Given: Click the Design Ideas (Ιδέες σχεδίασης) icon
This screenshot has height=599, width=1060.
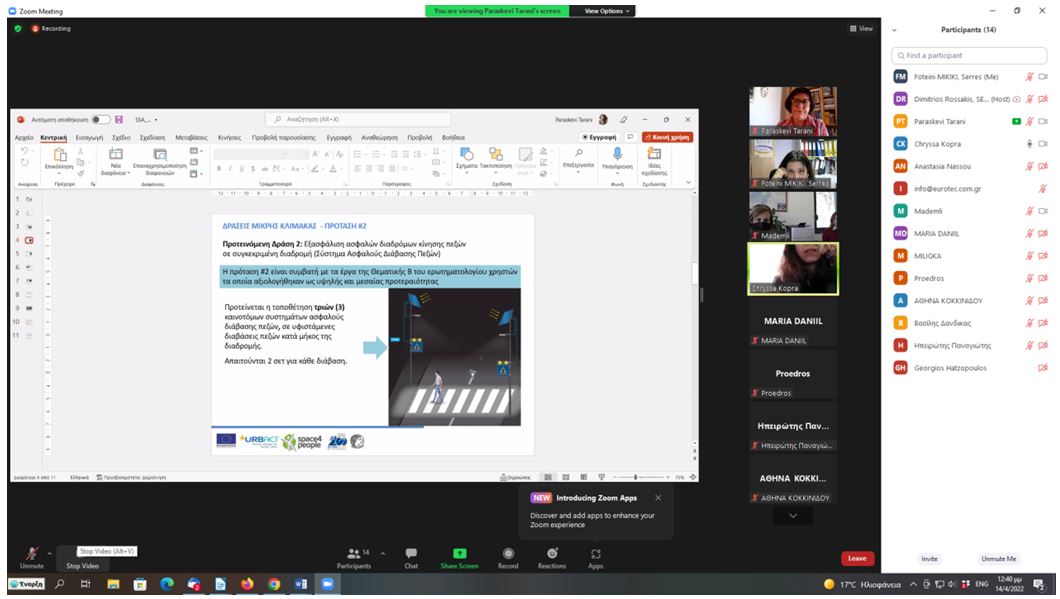Looking at the screenshot, I should point(654,154).
